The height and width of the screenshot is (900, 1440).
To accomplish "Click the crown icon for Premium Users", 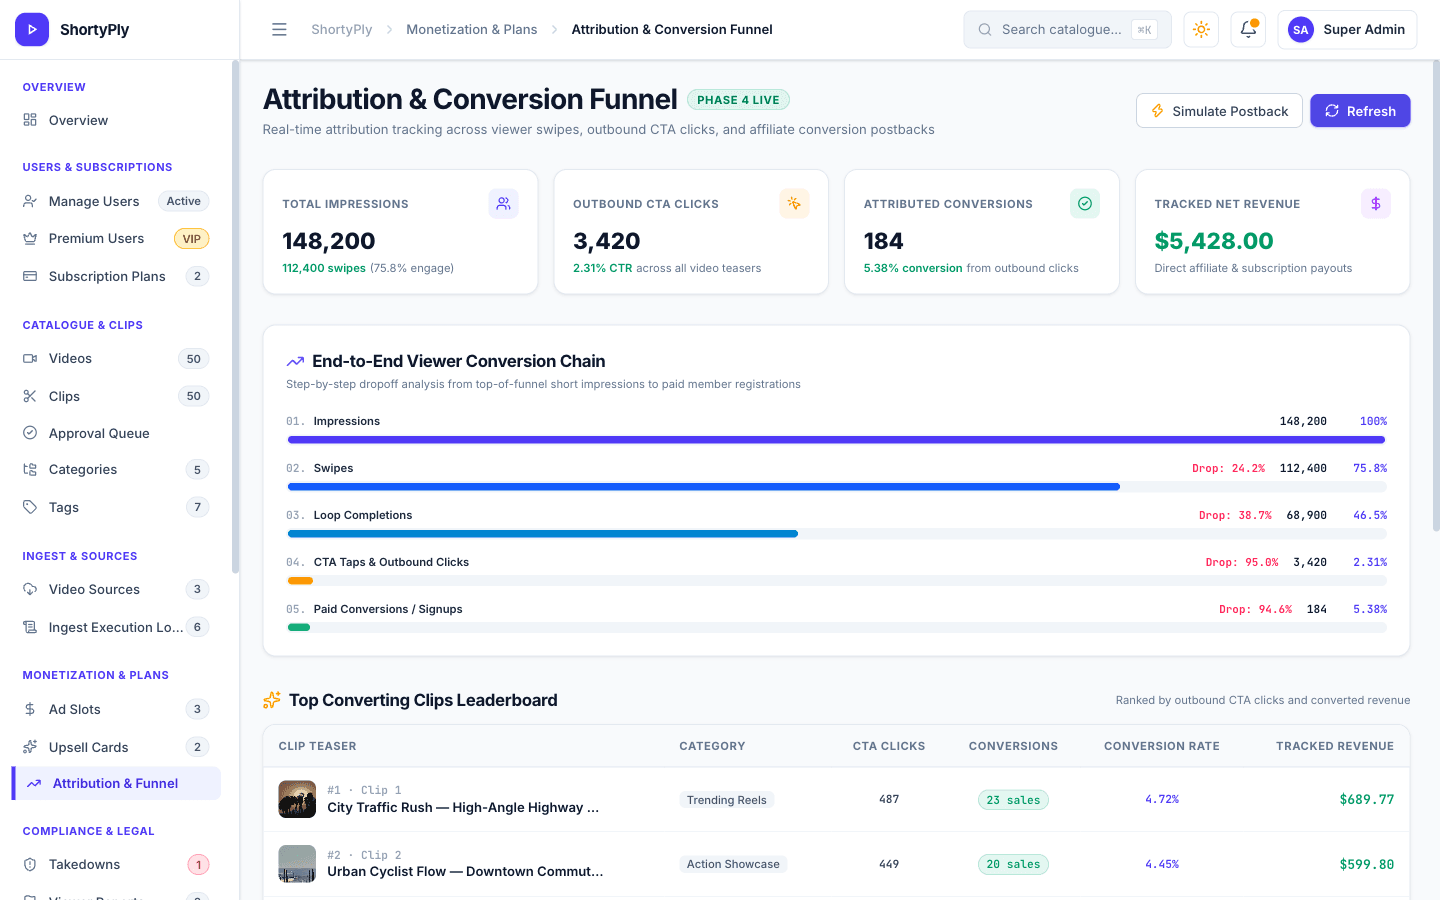I will coord(30,239).
